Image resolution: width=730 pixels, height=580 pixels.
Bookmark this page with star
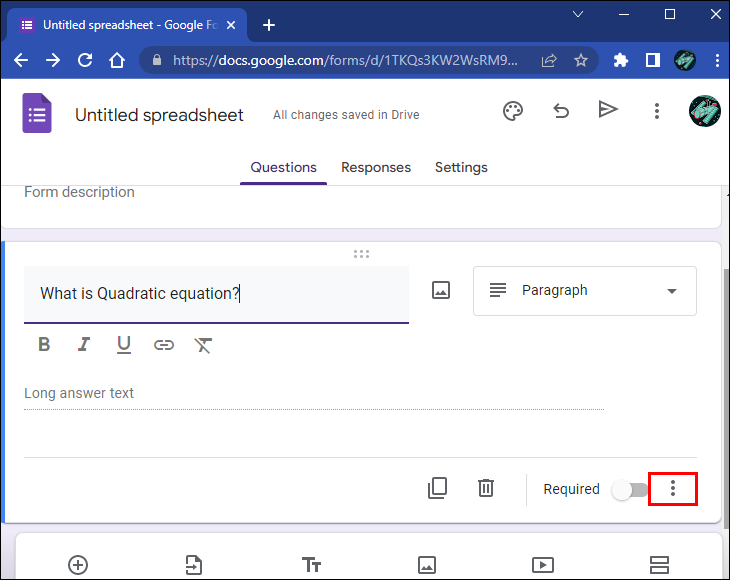[581, 60]
